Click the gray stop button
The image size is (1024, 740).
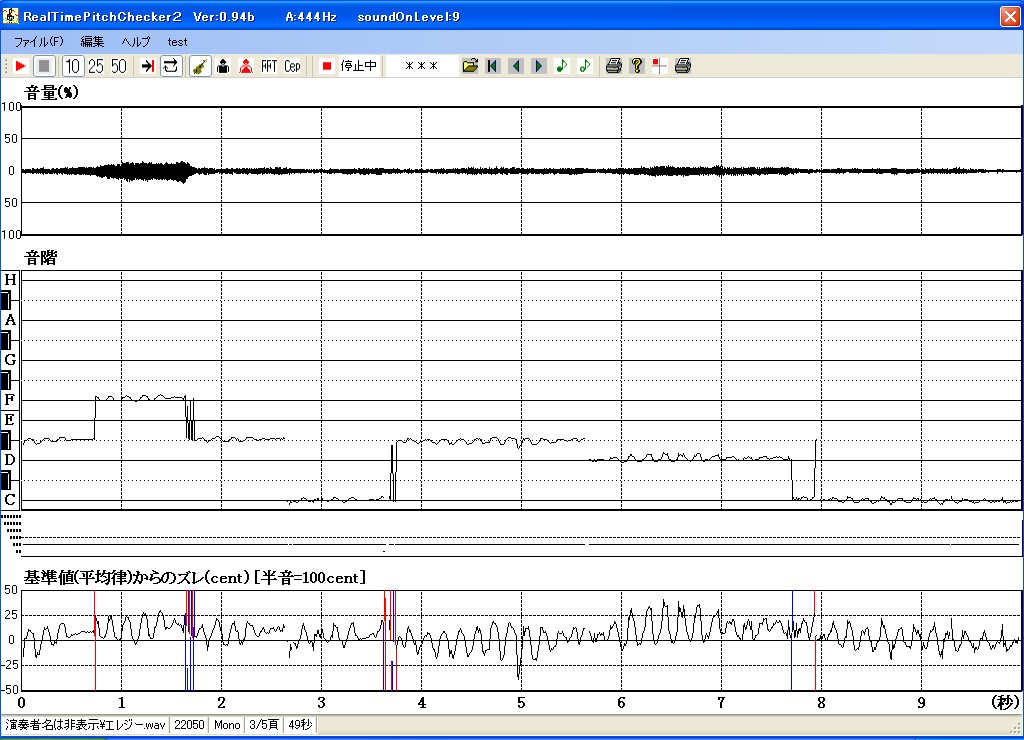click(x=44, y=66)
